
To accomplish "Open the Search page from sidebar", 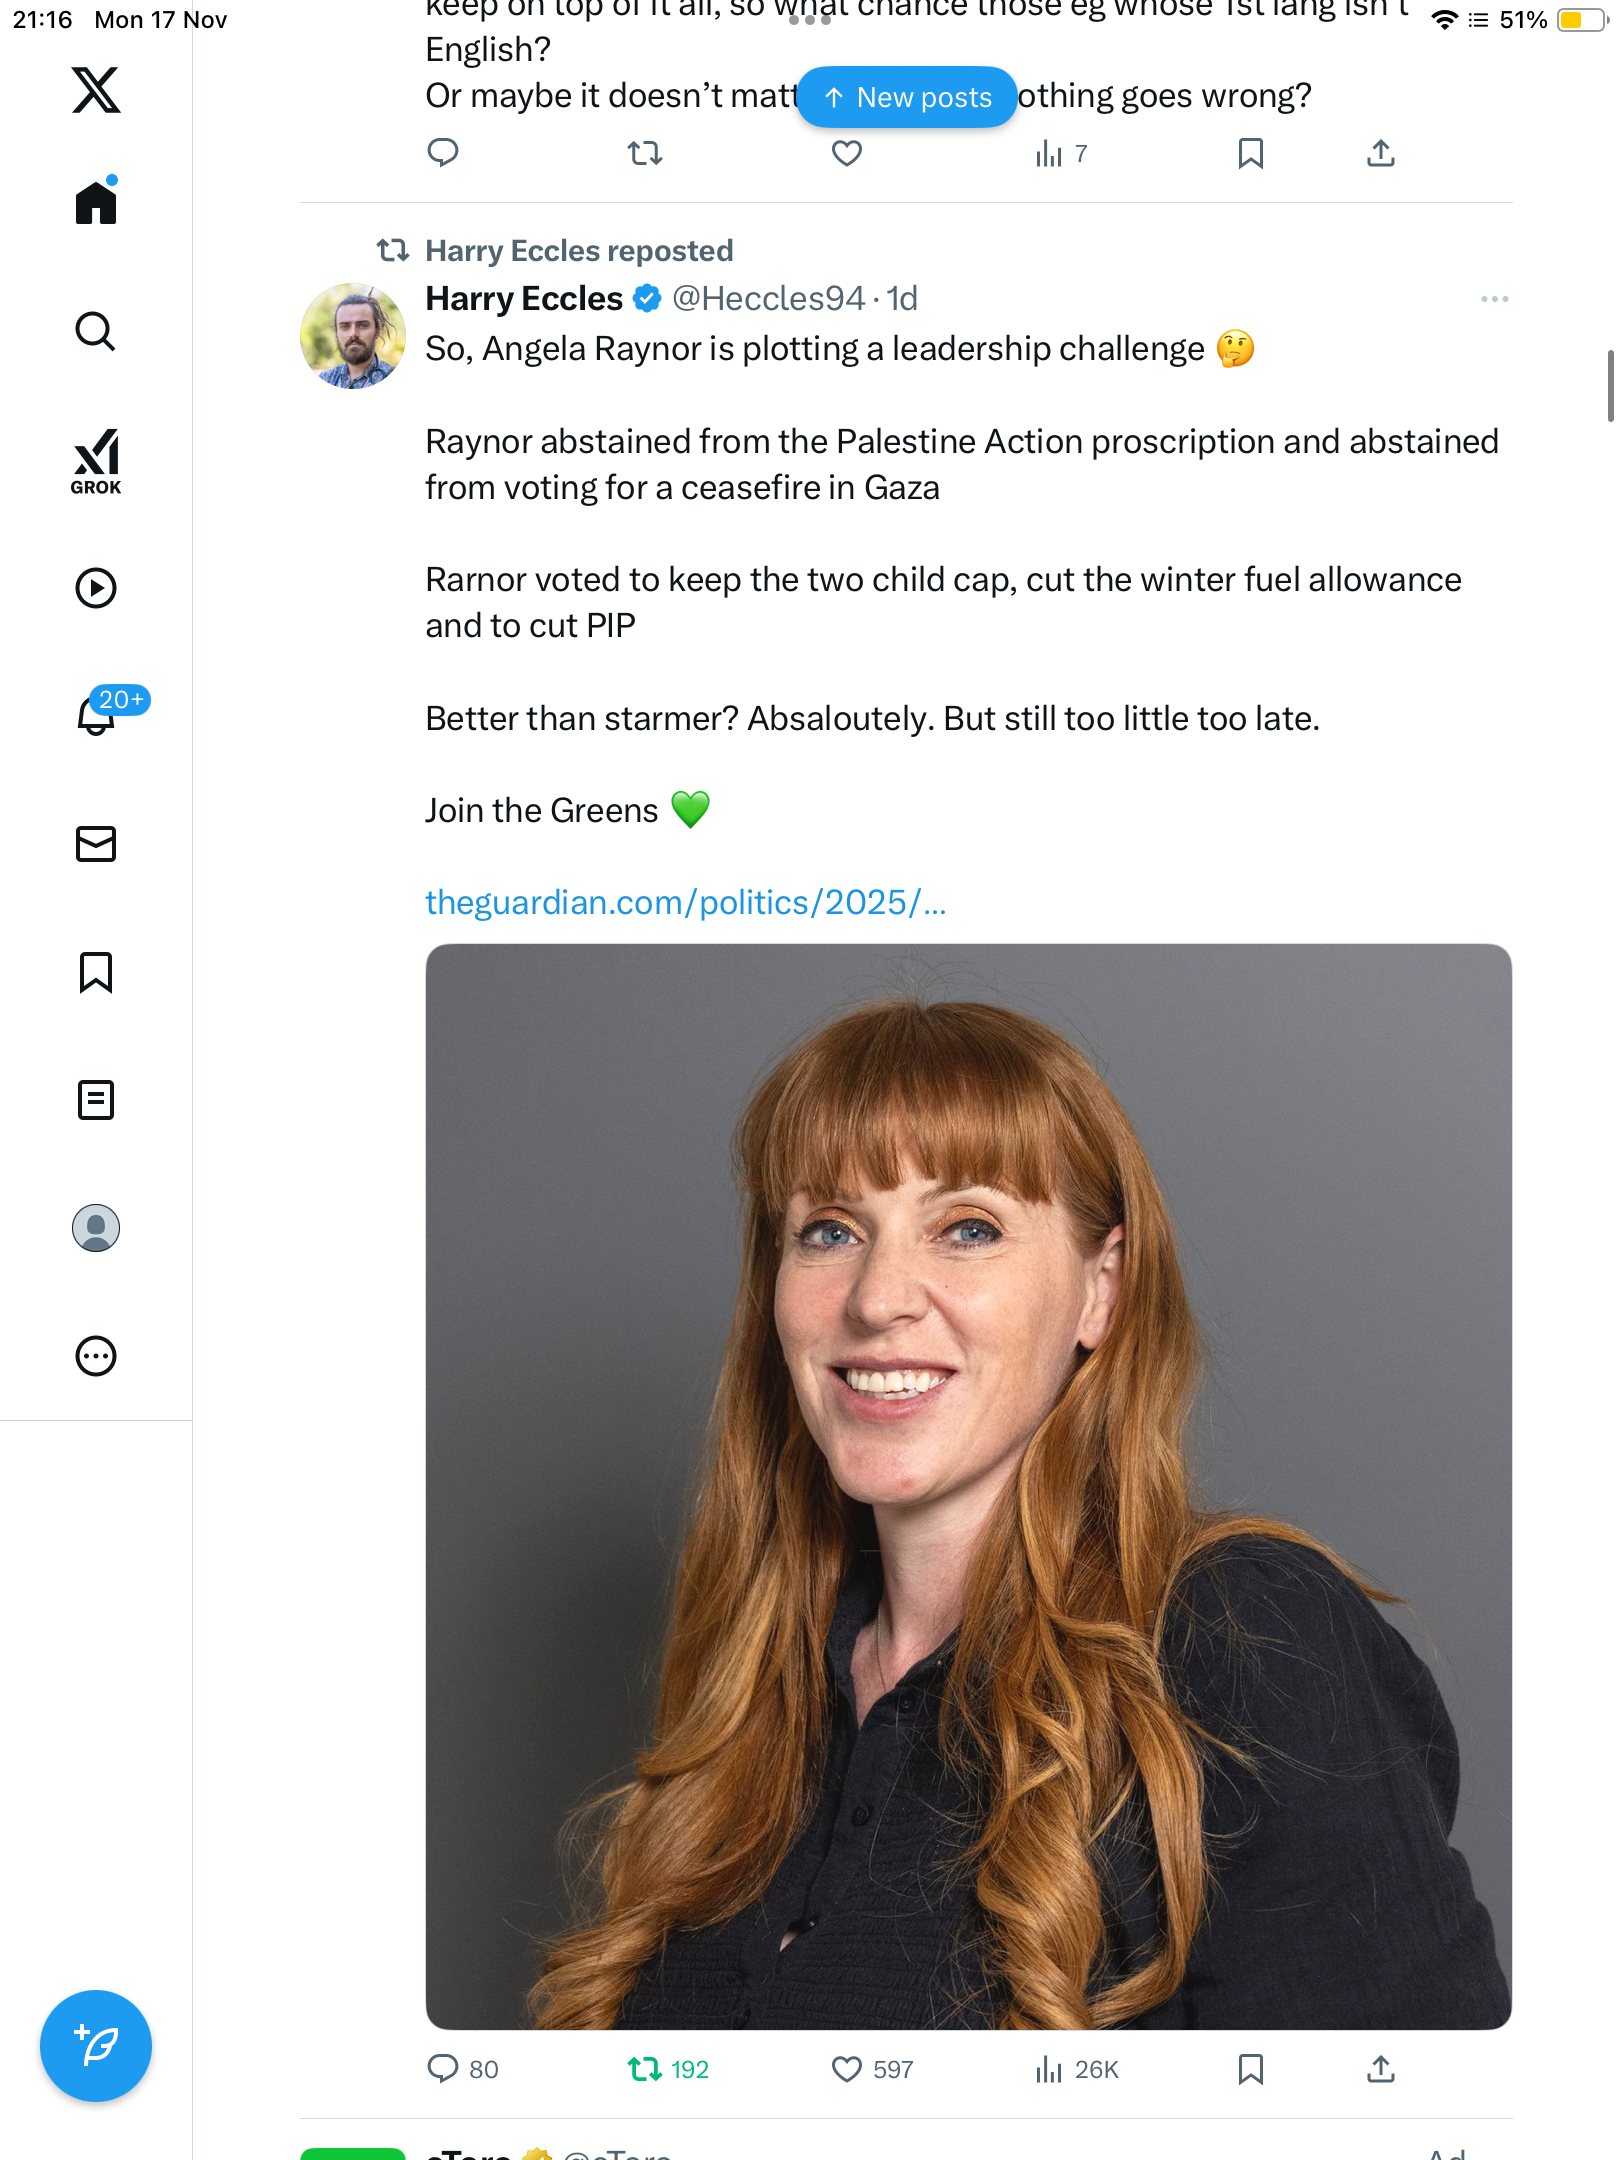I will (x=96, y=332).
